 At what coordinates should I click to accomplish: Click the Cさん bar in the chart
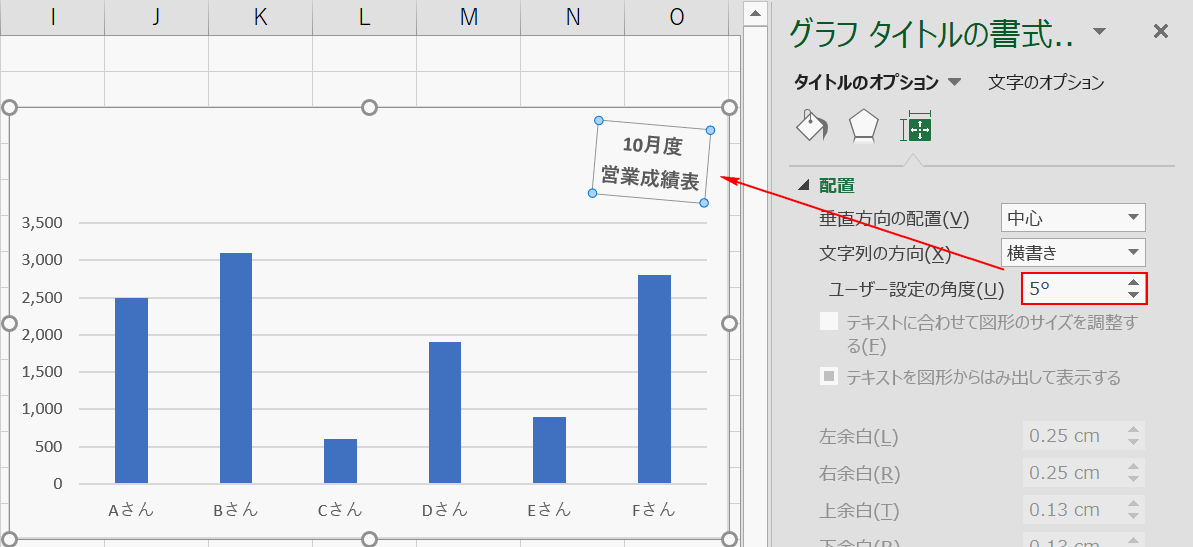click(340, 461)
